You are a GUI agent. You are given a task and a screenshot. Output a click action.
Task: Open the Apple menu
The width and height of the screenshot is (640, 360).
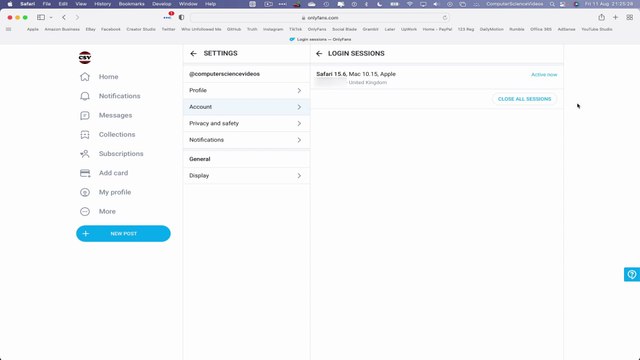(10, 4)
